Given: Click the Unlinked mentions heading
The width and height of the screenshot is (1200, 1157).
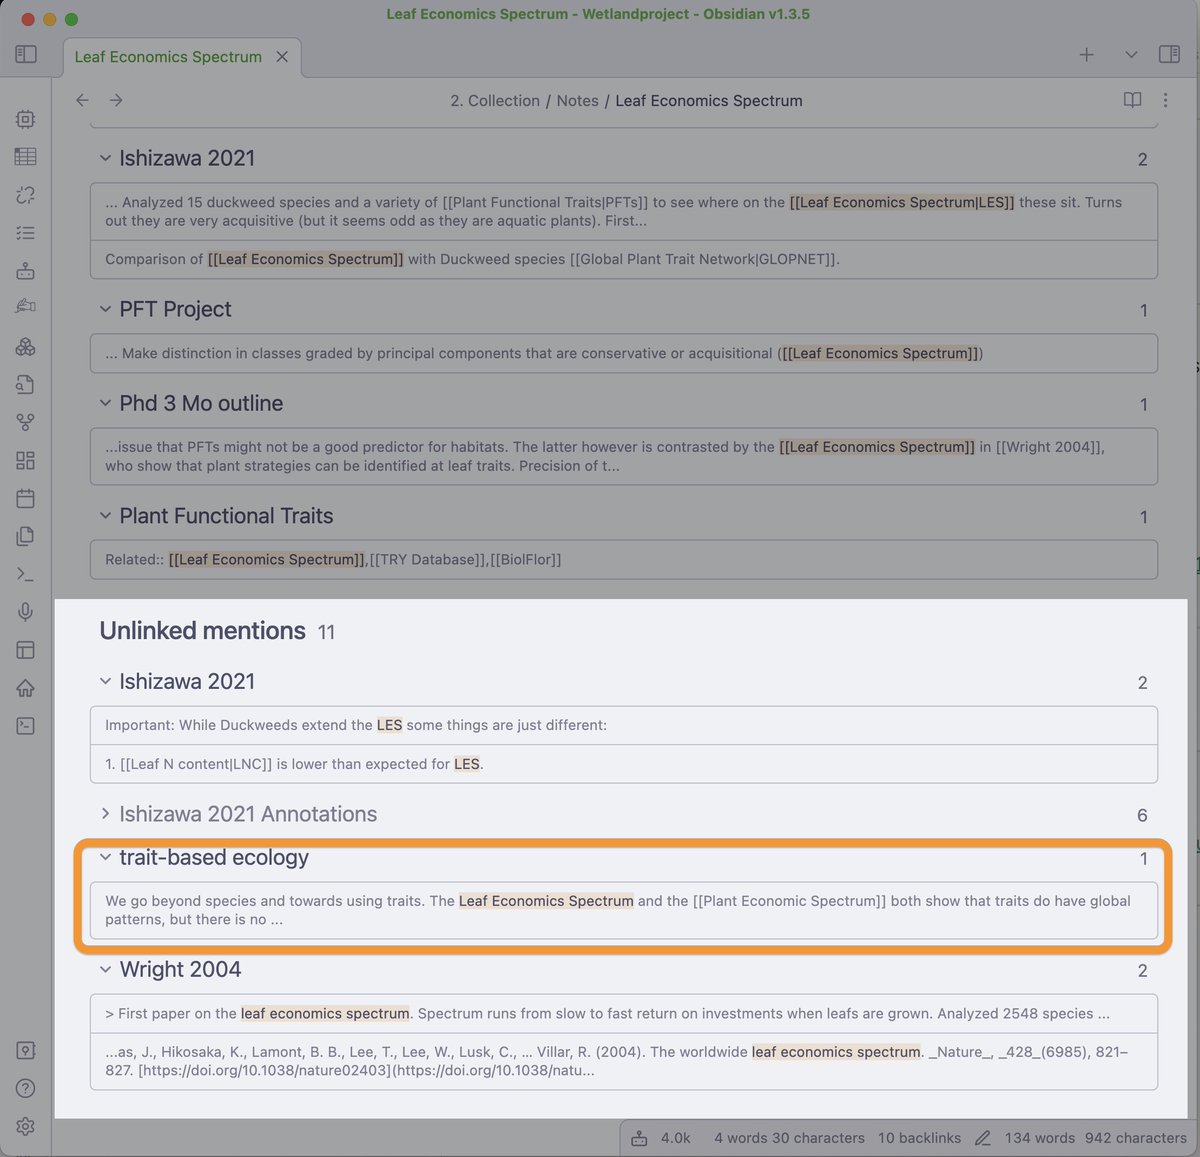Looking at the screenshot, I should point(202,631).
